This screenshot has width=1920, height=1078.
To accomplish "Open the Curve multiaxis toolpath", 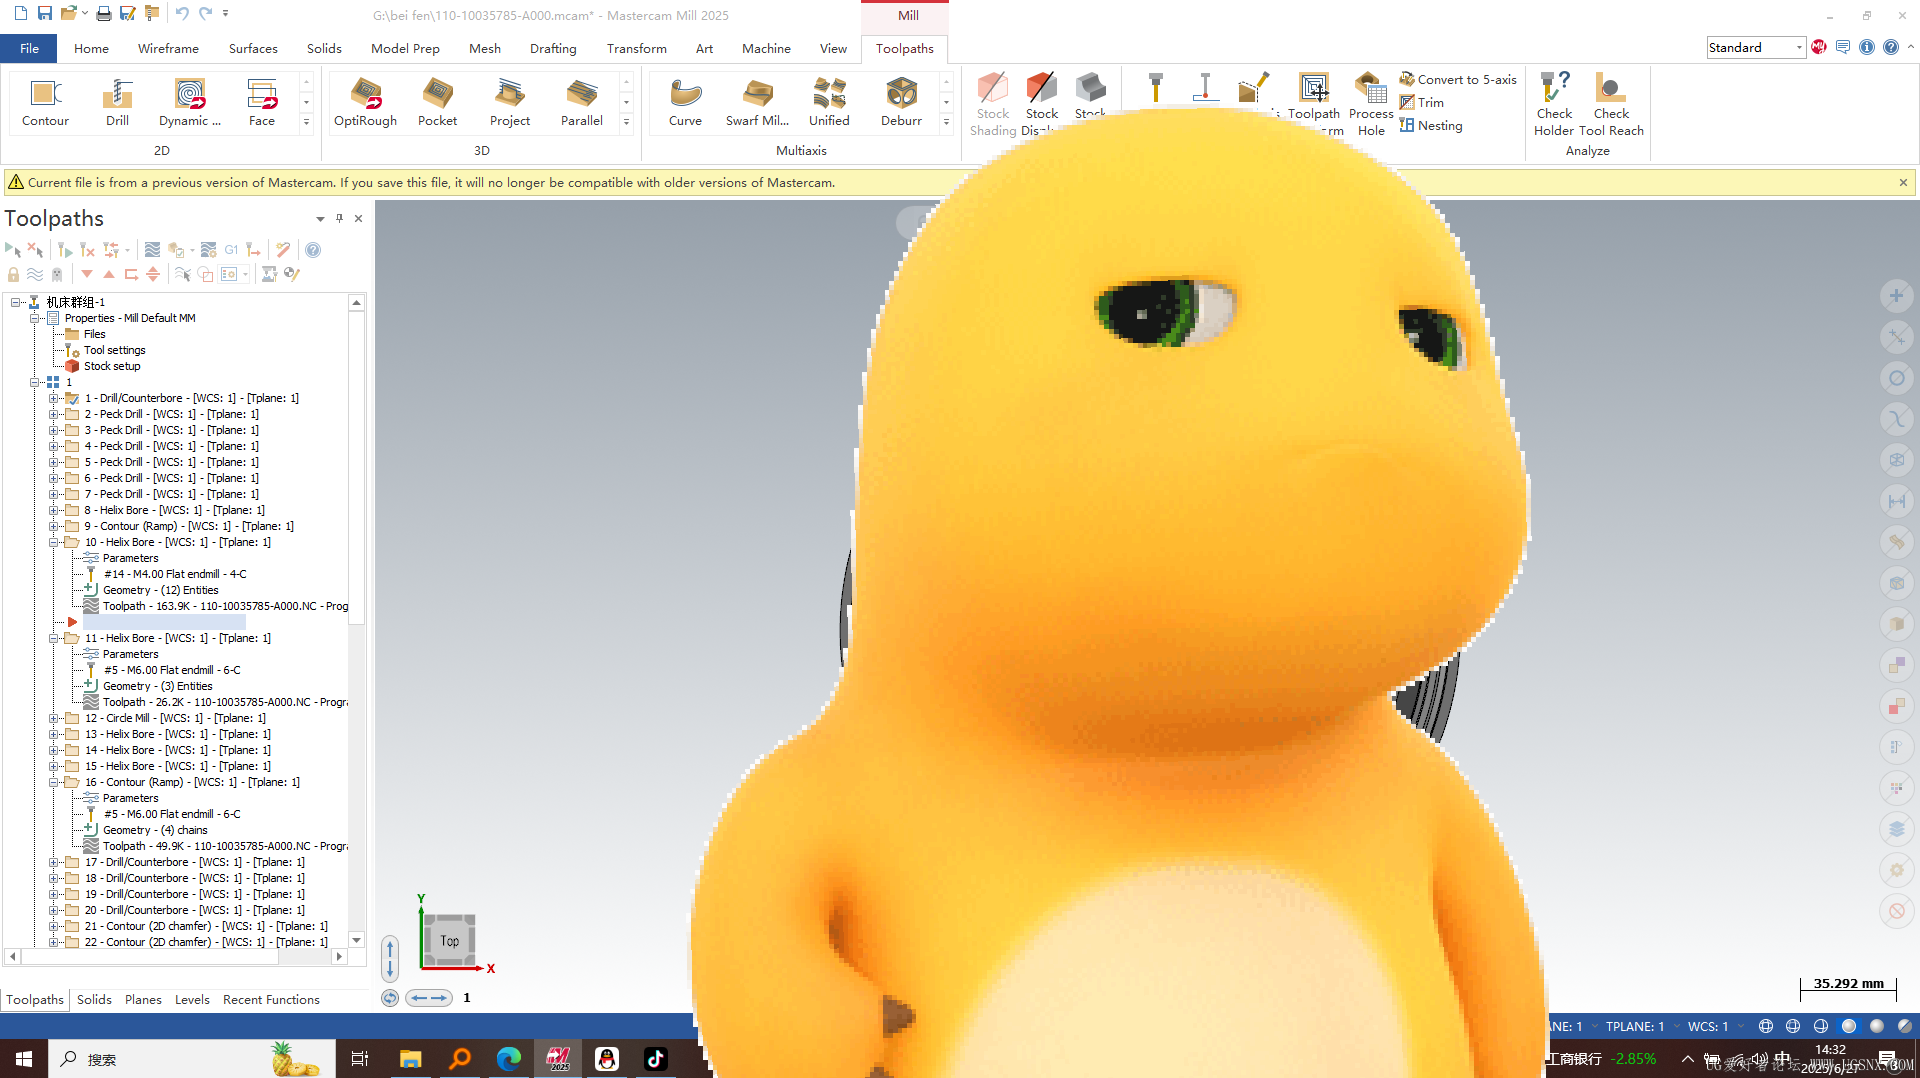I will [685, 103].
